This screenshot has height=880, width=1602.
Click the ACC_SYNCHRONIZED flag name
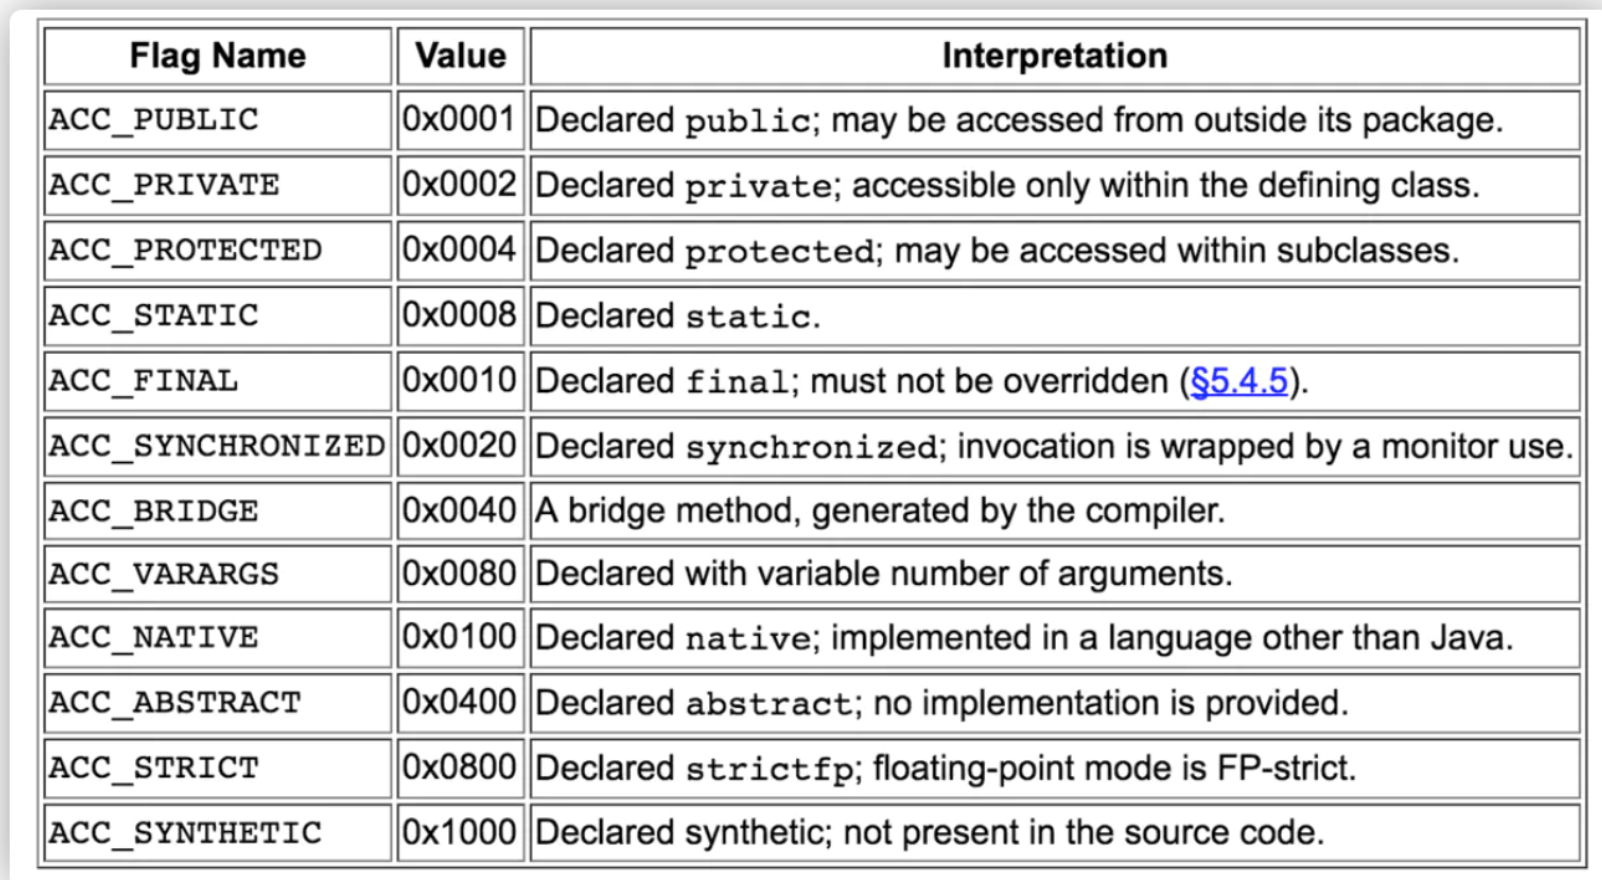217,446
